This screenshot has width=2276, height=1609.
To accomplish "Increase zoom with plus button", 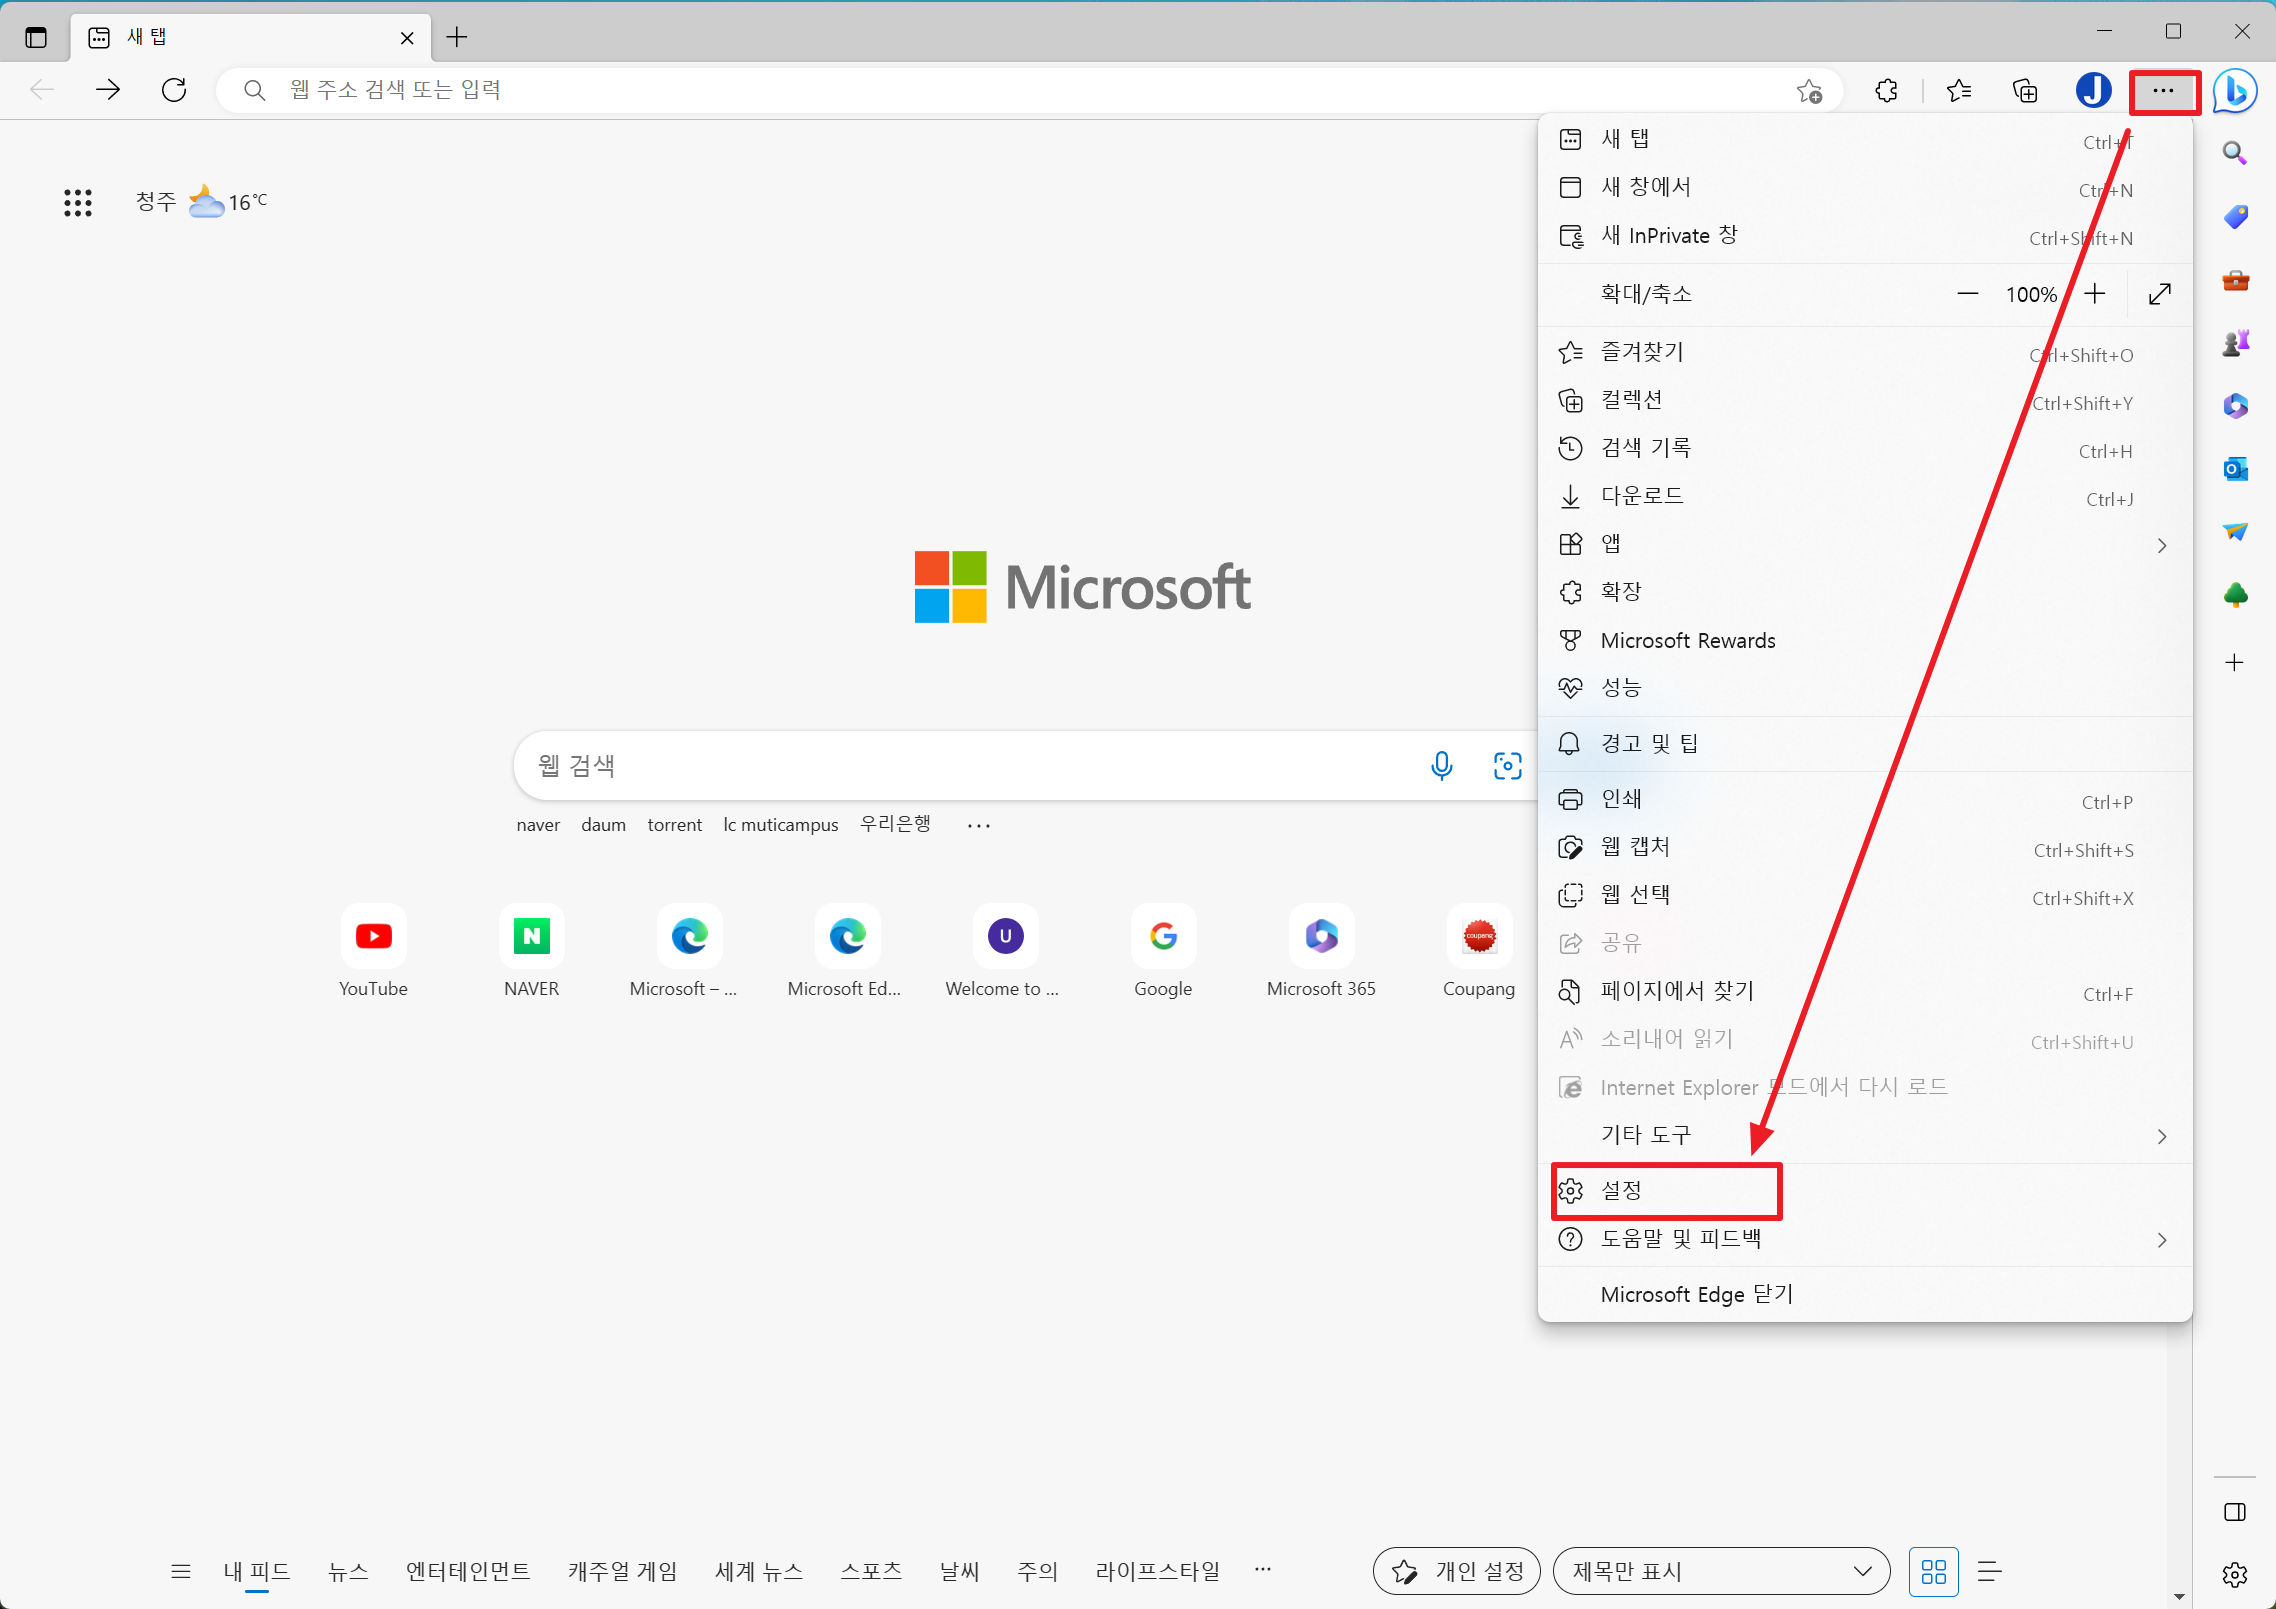I will click(2095, 294).
